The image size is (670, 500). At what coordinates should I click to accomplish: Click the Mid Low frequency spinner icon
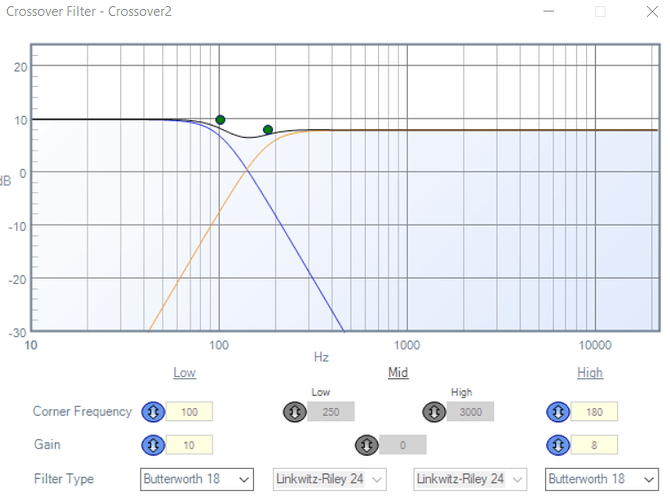click(294, 411)
